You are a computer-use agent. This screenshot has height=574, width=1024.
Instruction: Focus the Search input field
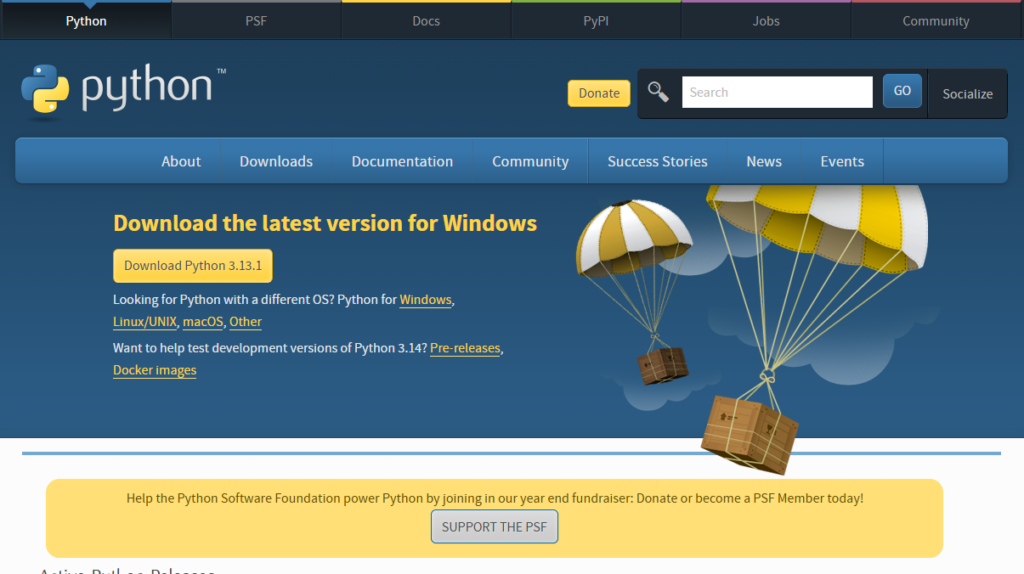777,92
